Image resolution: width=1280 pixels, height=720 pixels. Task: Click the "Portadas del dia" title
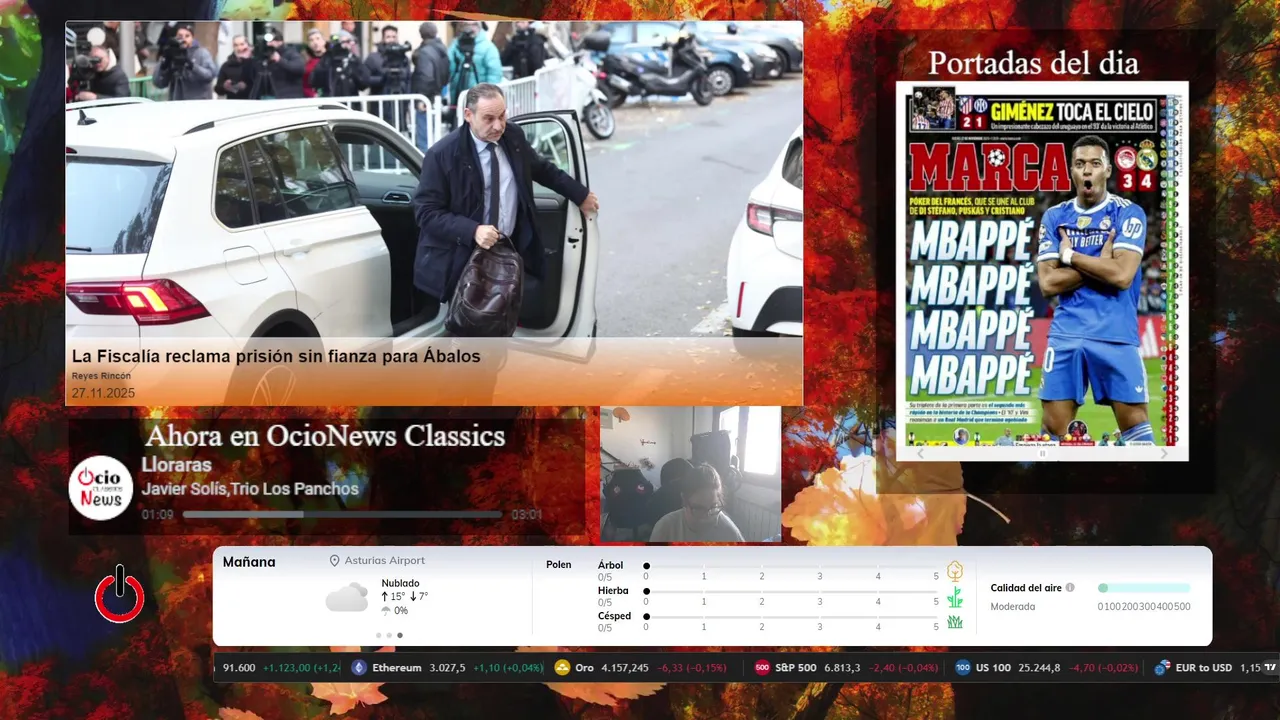[x=1033, y=63]
